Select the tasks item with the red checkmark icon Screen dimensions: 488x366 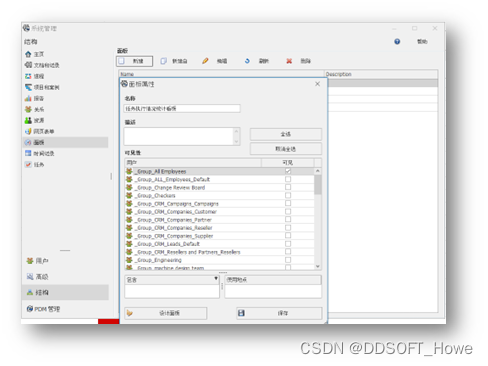pyautogui.click(x=35, y=164)
